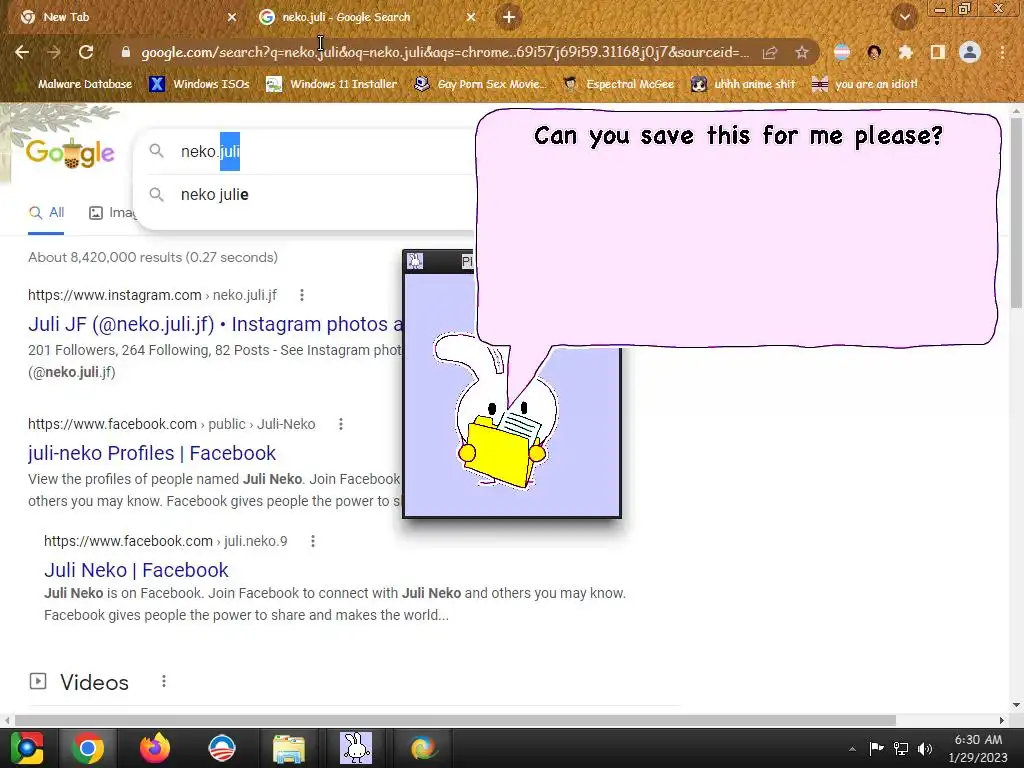1024x768 pixels.
Task: Bookmark this page with the star icon
Action: (802, 53)
